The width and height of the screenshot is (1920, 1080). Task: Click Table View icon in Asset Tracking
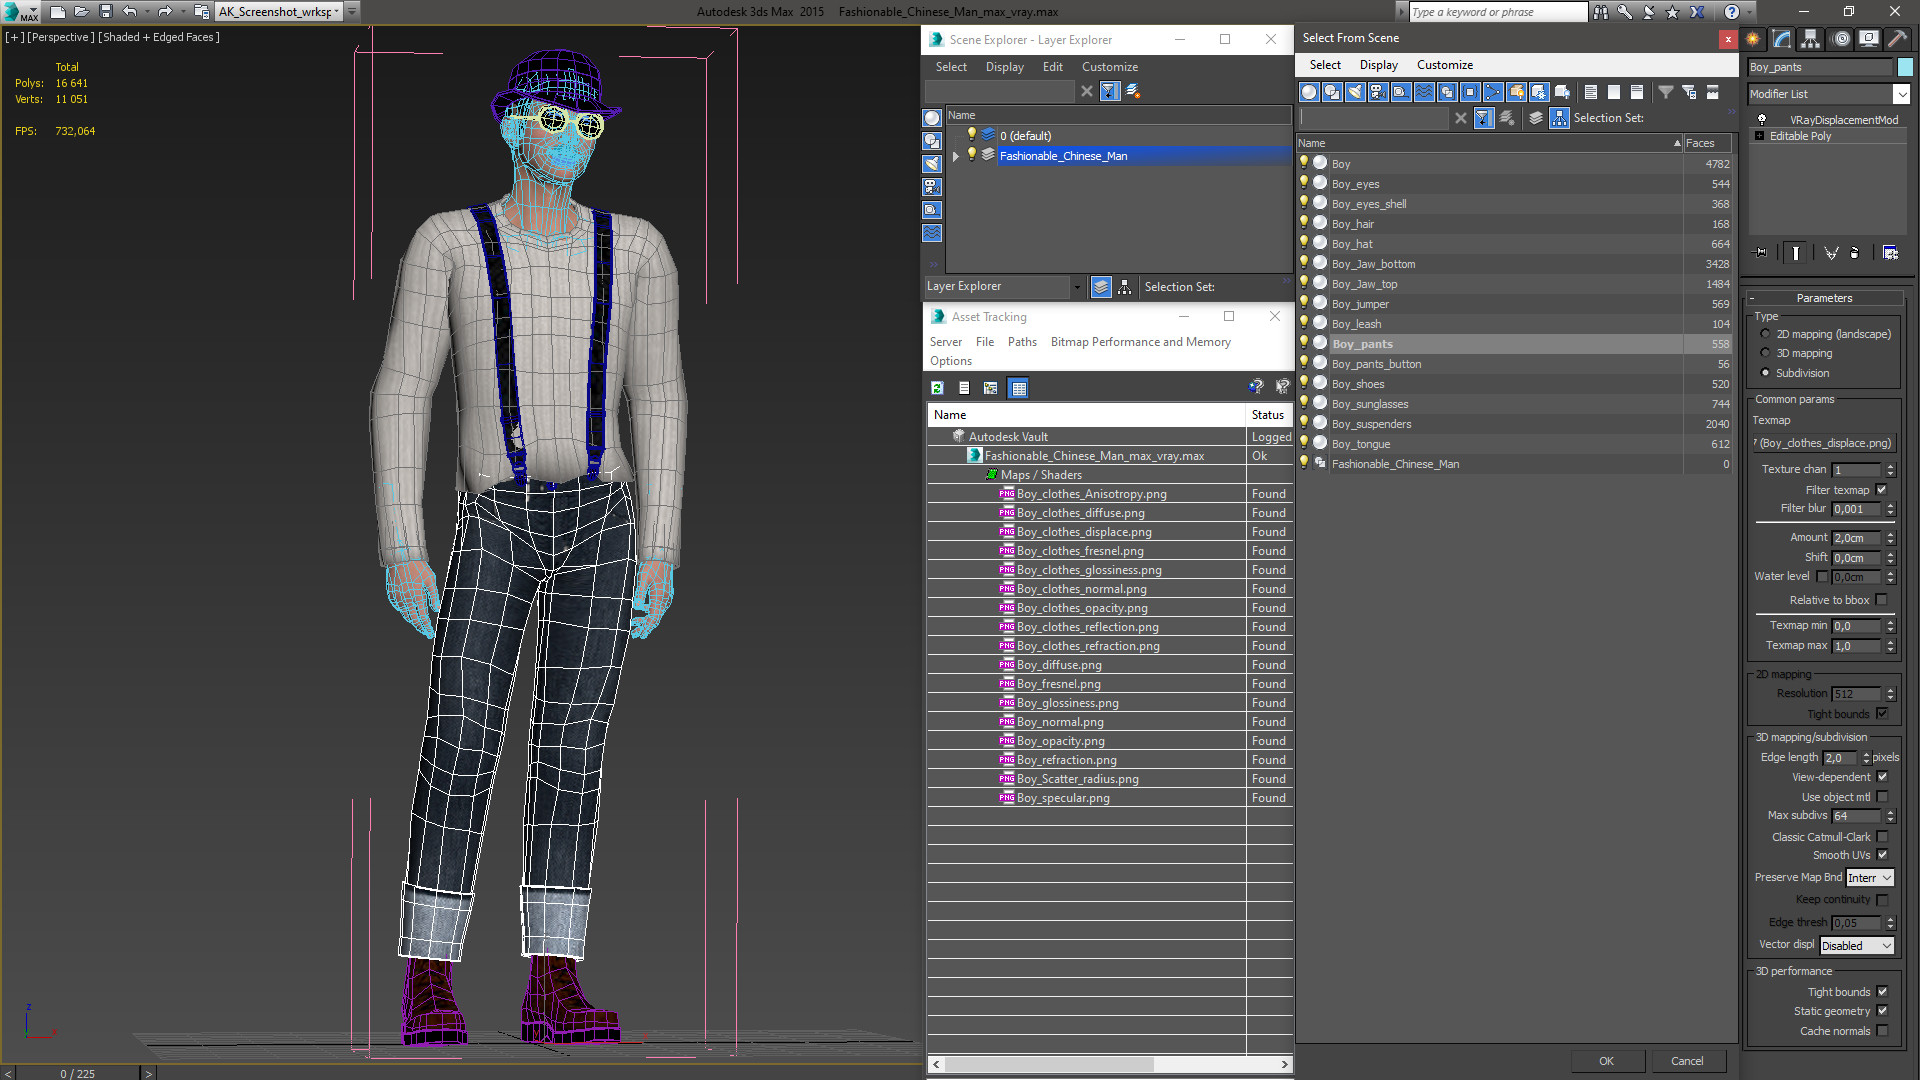(1018, 388)
